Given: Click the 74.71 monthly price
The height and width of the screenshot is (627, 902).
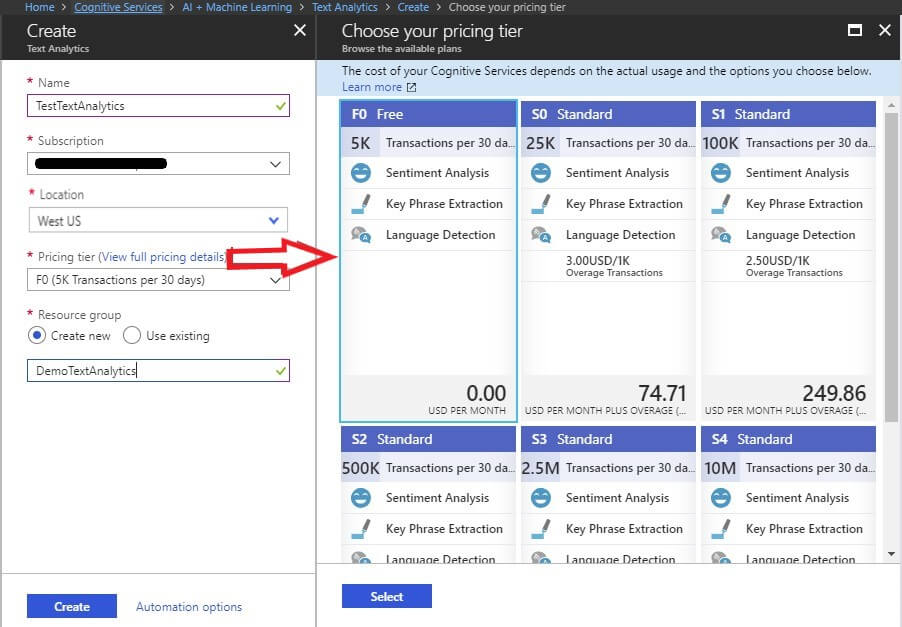Looking at the screenshot, I should pyautogui.click(x=662, y=393).
